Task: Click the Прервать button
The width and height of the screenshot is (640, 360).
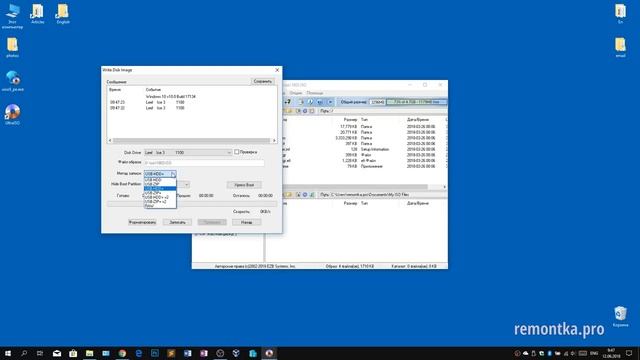Action: (x=212, y=222)
